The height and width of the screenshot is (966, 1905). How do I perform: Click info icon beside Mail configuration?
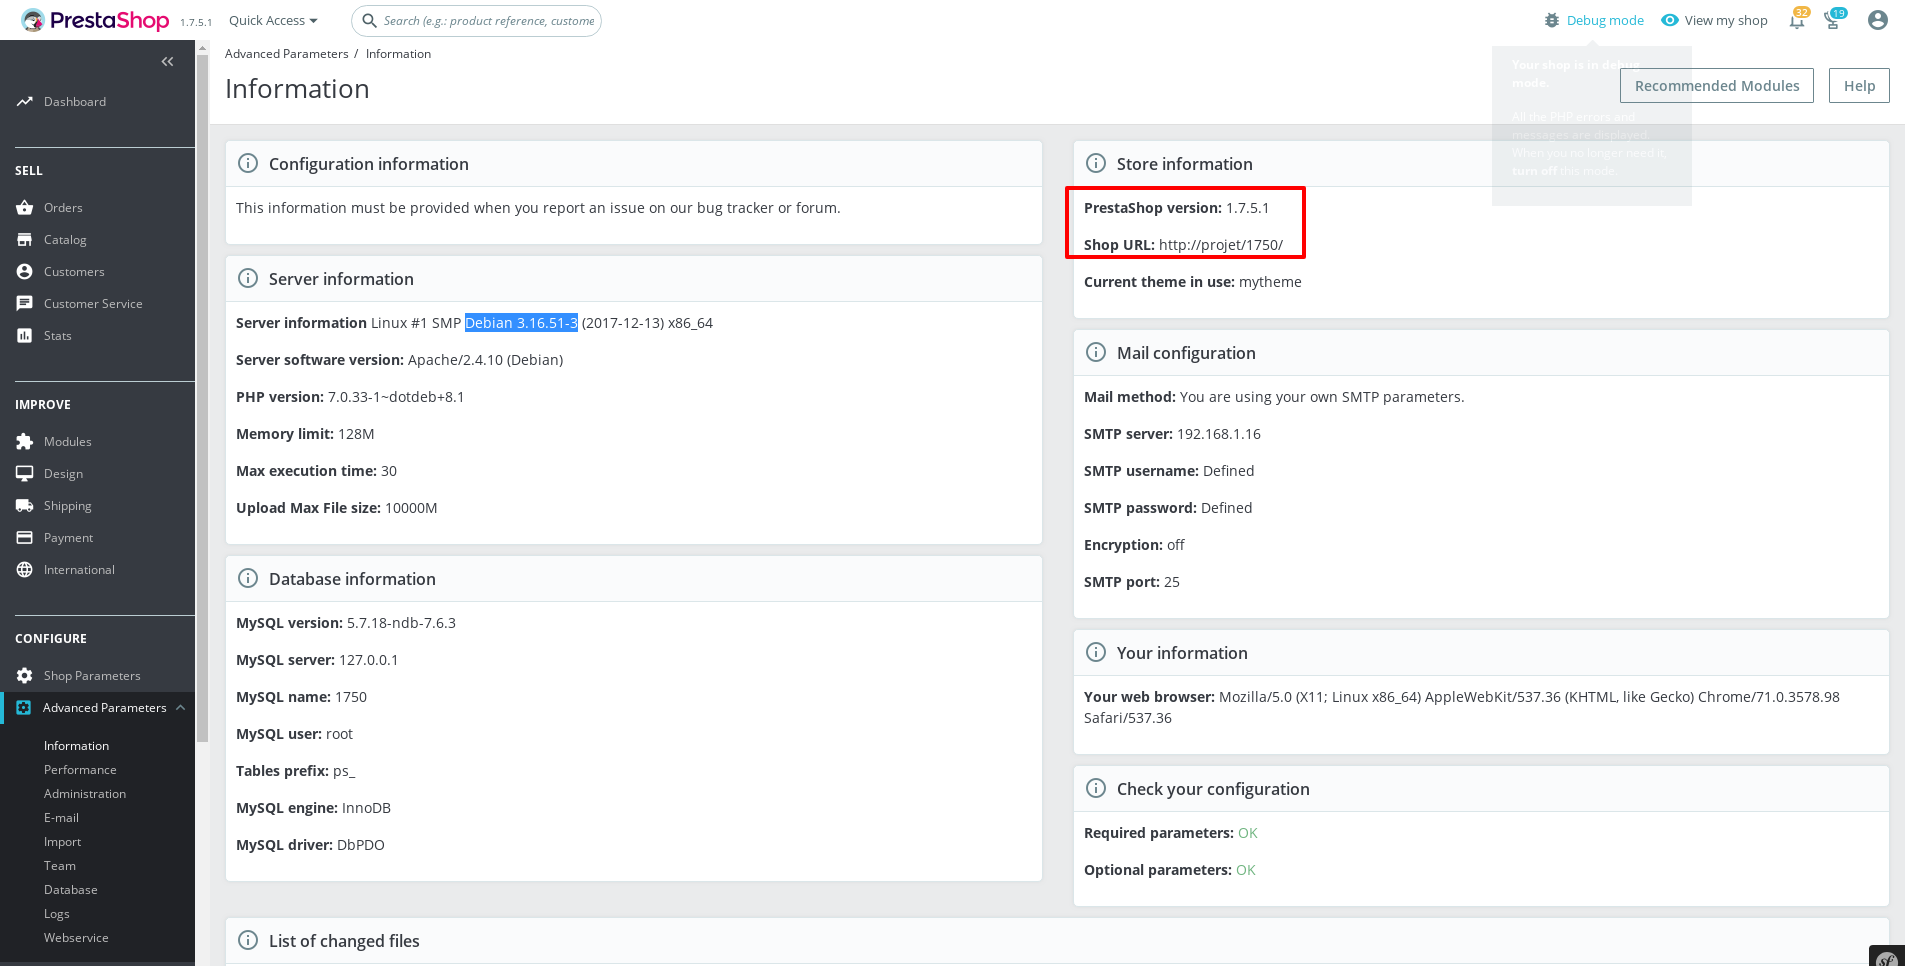[1096, 352]
